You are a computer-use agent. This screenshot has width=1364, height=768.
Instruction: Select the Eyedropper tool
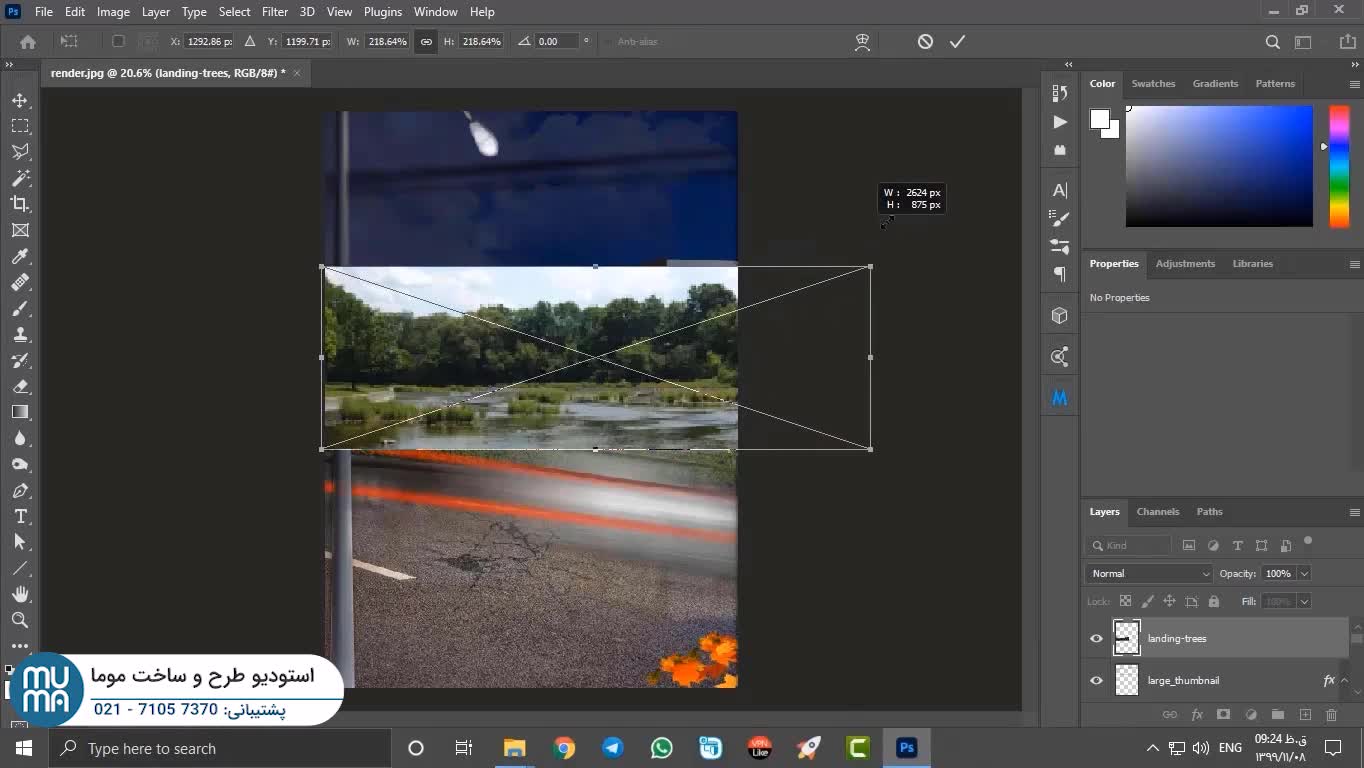click(x=20, y=257)
